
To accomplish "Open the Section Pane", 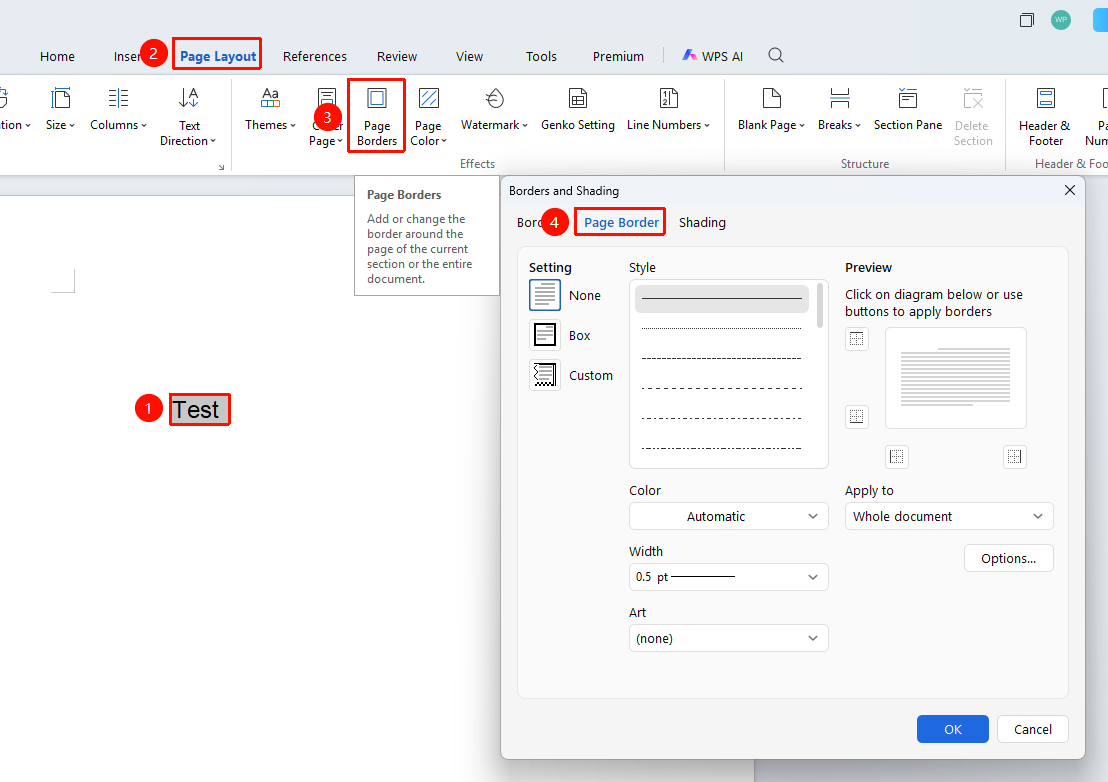I will pos(908,109).
